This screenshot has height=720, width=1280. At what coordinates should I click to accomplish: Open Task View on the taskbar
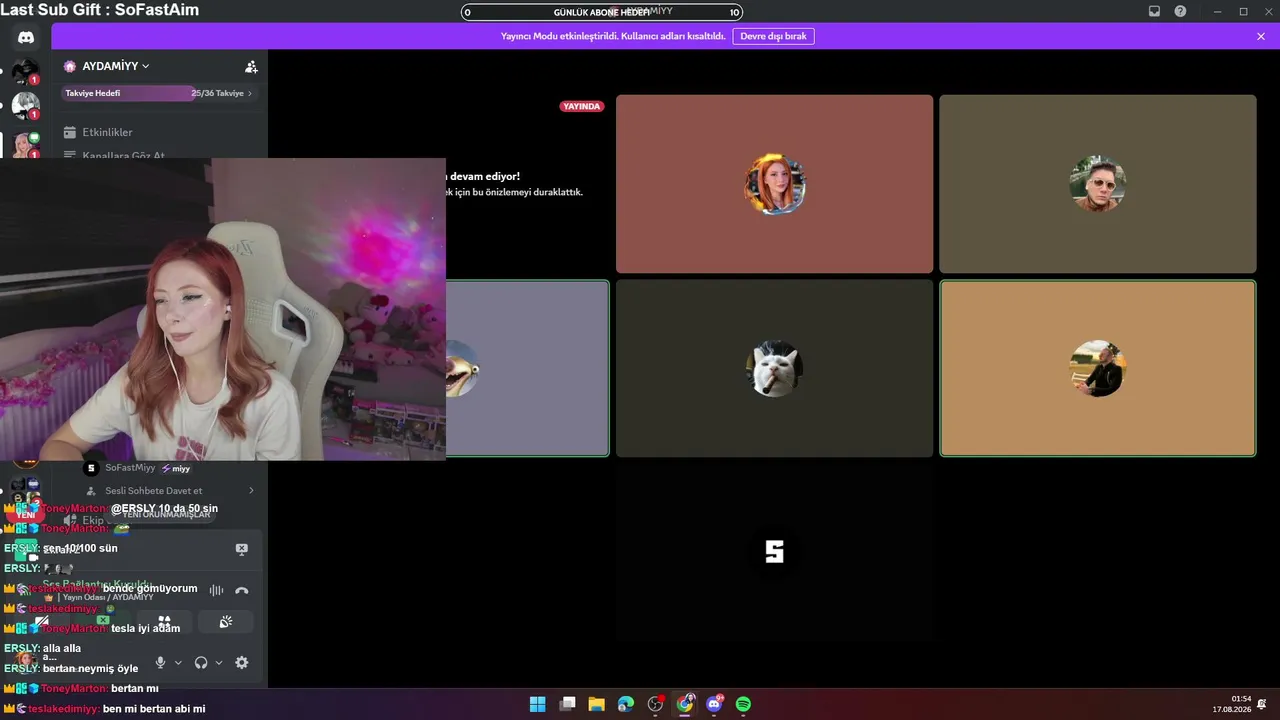pyautogui.click(x=567, y=704)
